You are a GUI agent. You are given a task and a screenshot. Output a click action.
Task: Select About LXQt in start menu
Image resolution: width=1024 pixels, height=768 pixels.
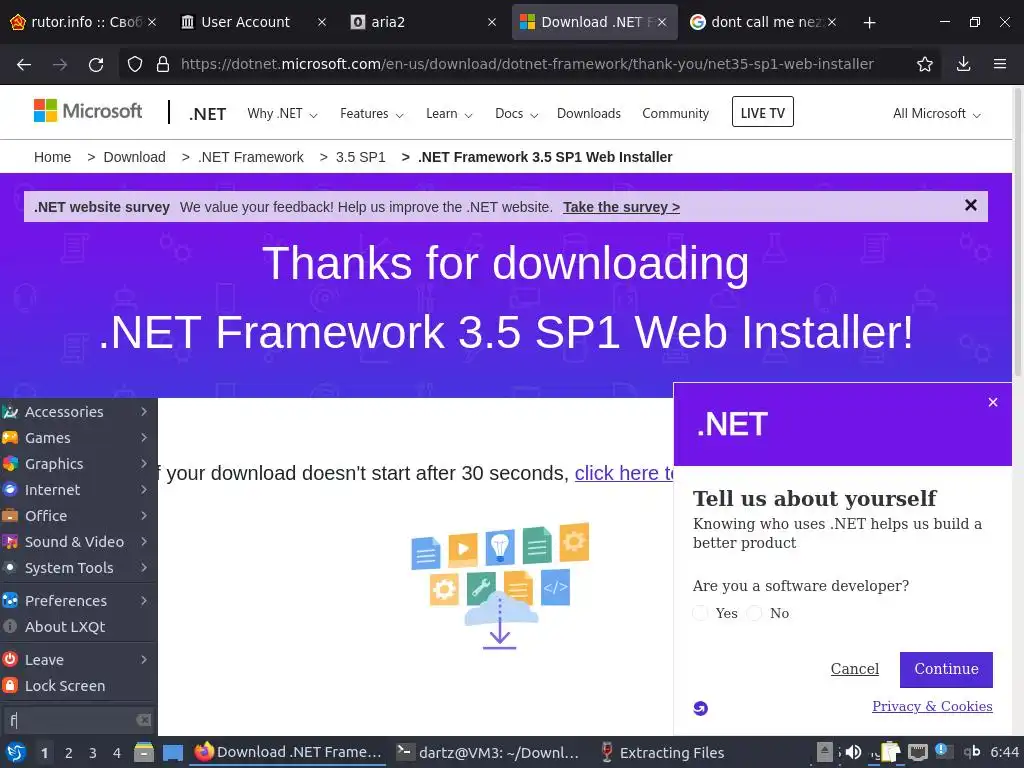(77, 626)
